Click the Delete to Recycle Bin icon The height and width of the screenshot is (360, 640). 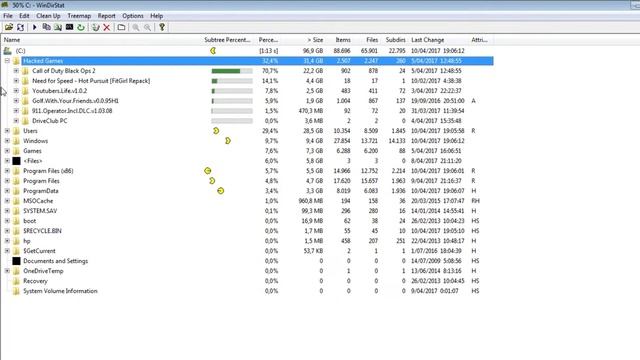point(96,27)
